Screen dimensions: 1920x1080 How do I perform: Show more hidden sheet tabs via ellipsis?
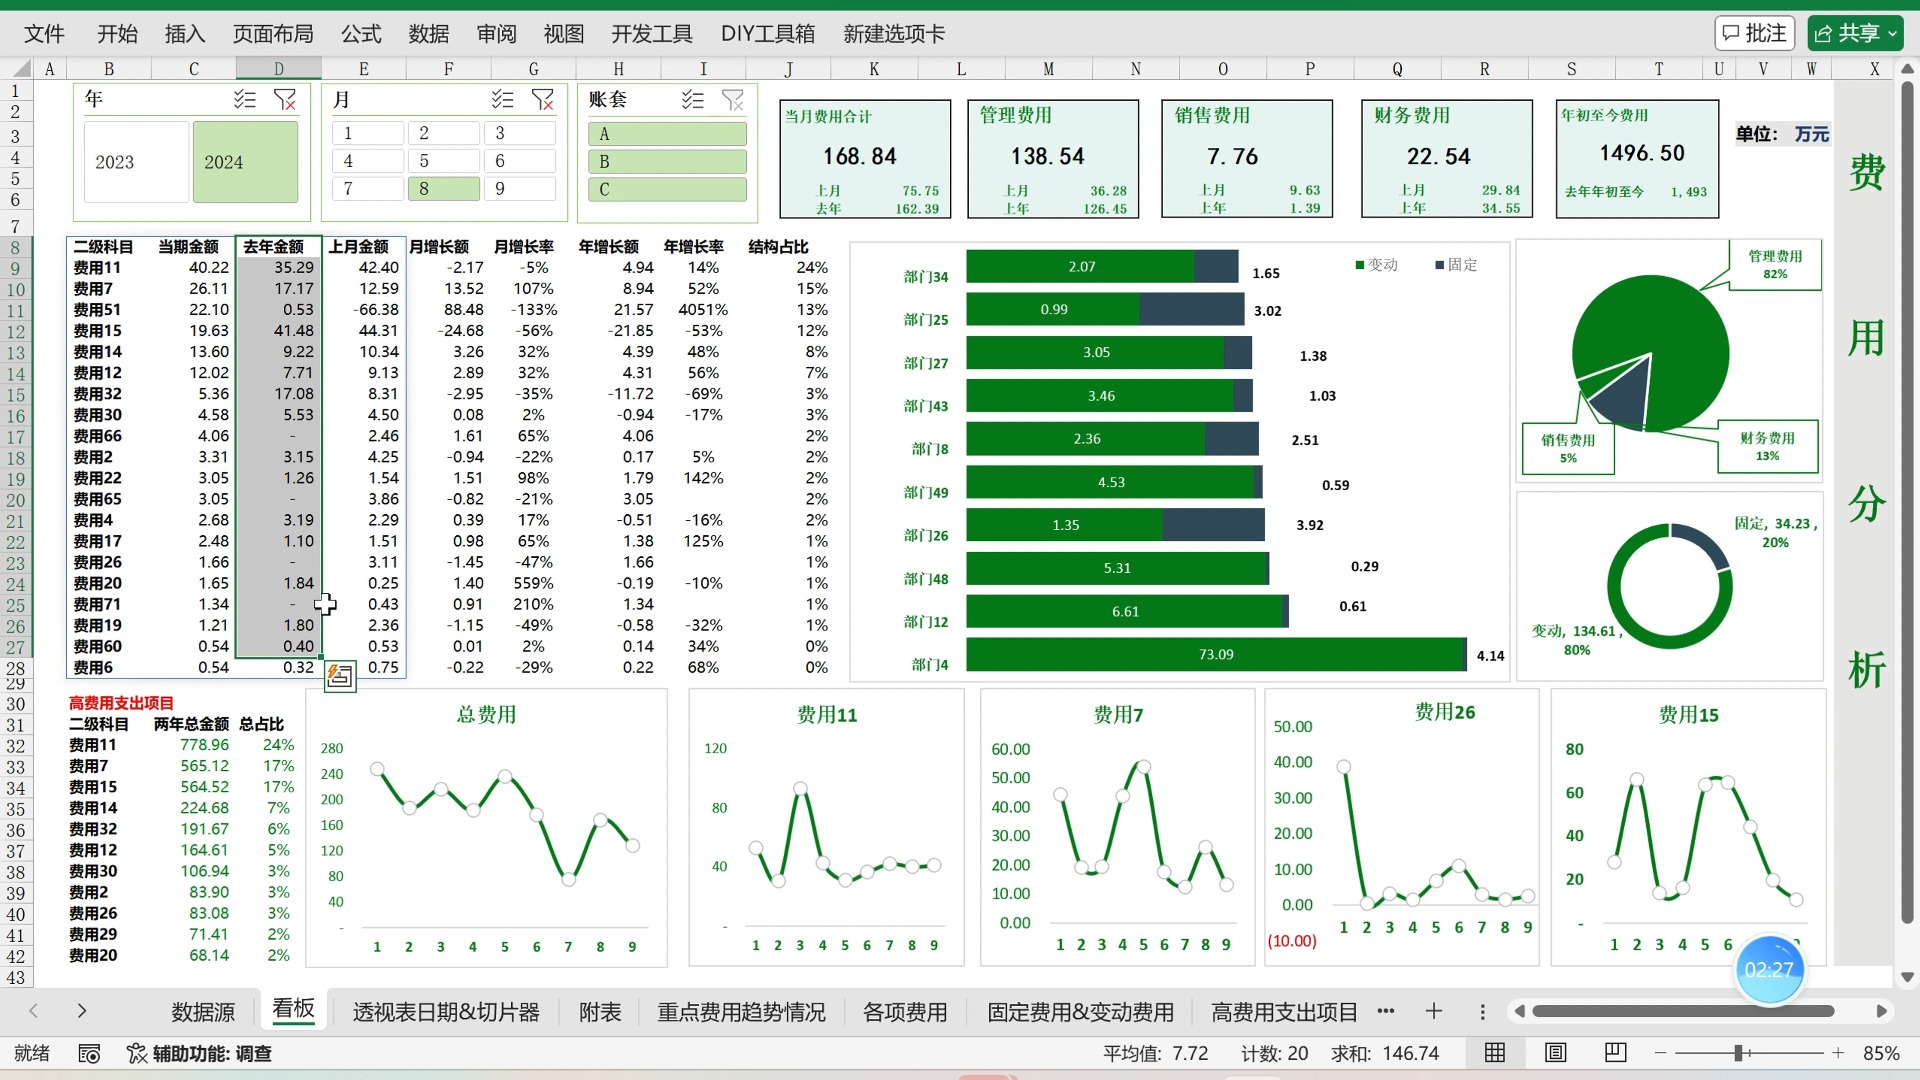click(x=1386, y=1011)
